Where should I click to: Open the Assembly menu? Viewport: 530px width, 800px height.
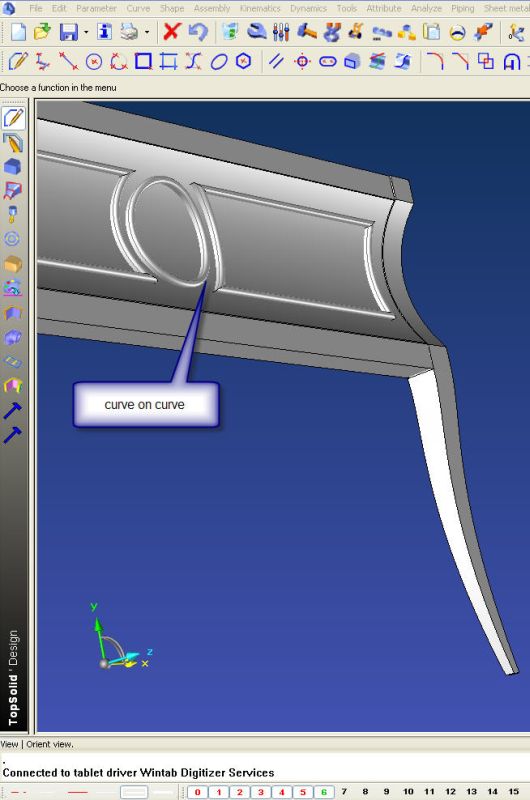tap(212, 8)
